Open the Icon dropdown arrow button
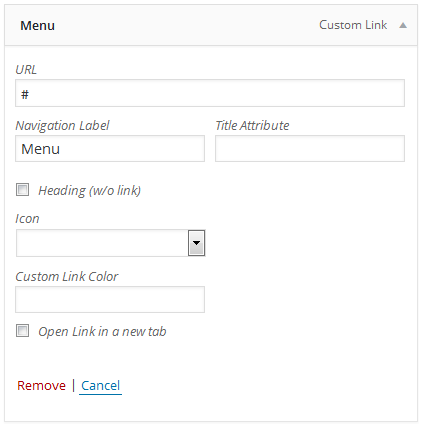423x428 pixels. coord(197,243)
